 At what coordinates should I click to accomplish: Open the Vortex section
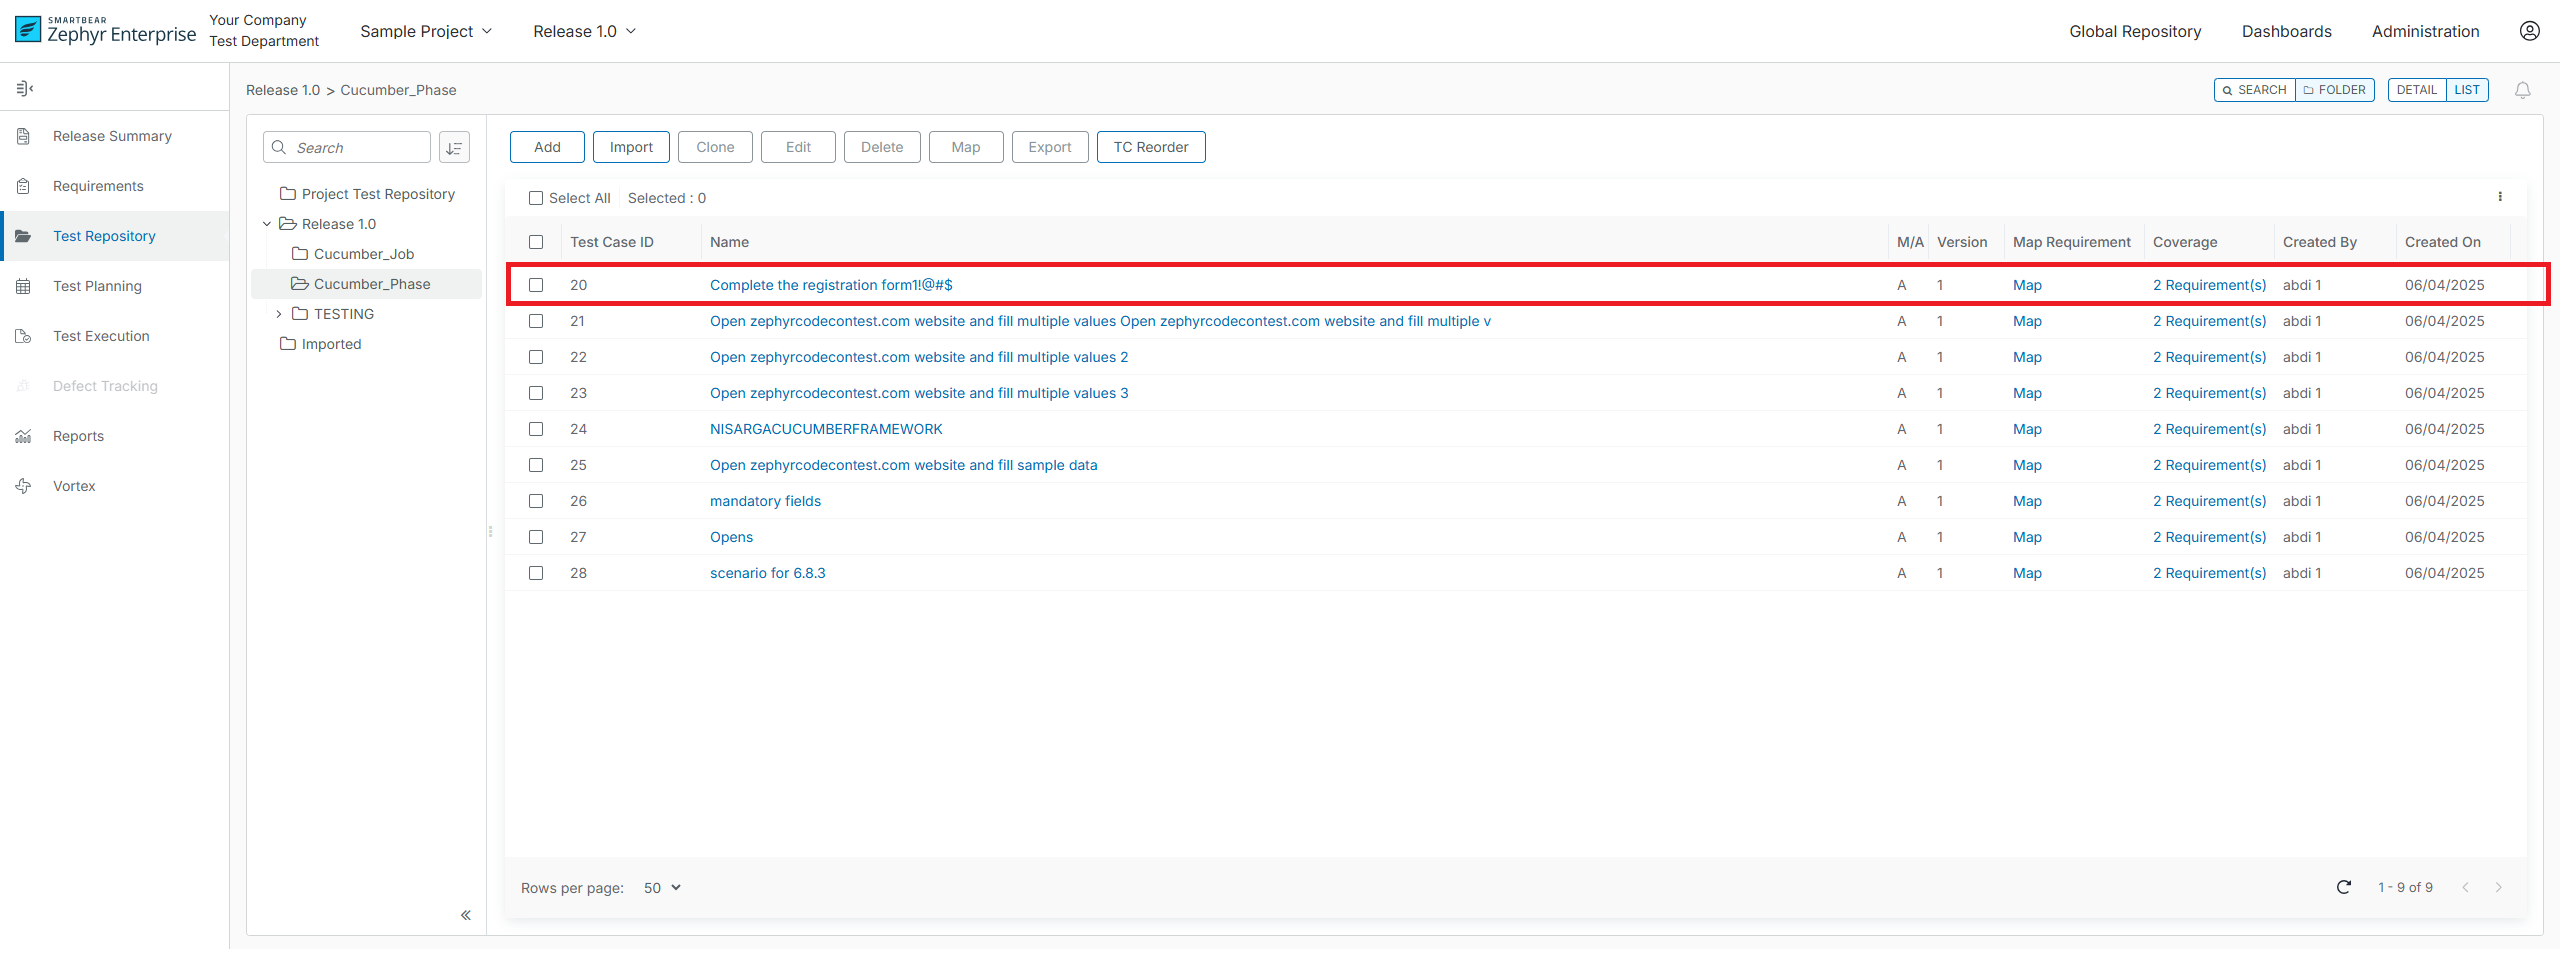click(73, 486)
